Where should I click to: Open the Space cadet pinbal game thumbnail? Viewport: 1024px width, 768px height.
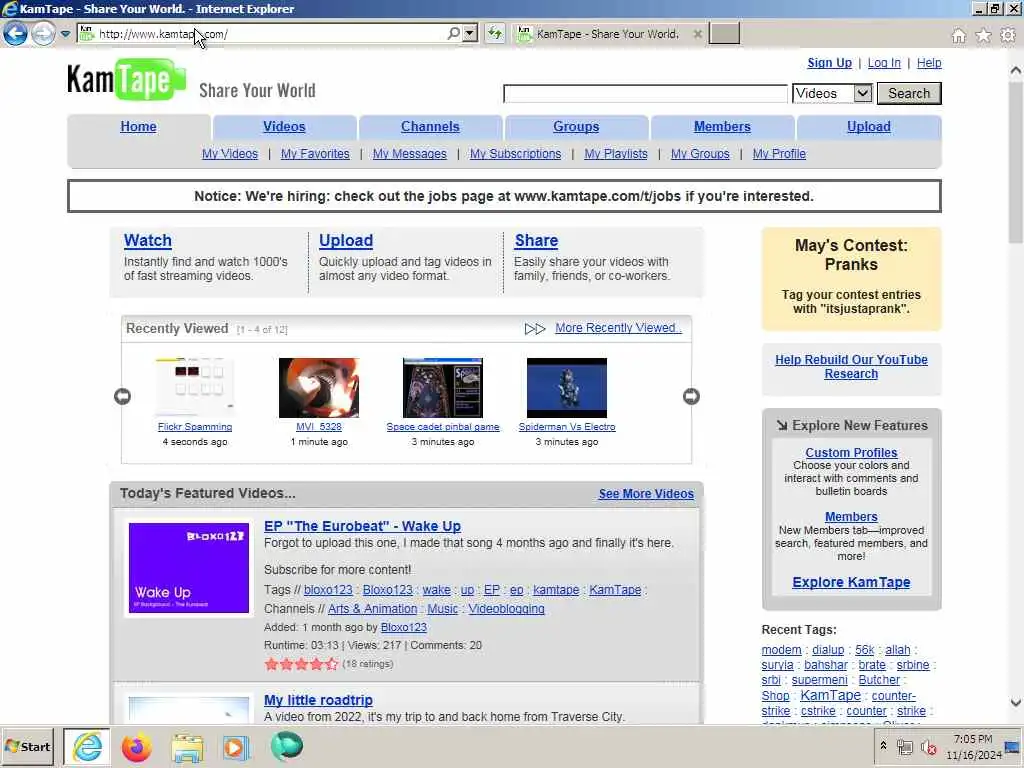coord(443,387)
